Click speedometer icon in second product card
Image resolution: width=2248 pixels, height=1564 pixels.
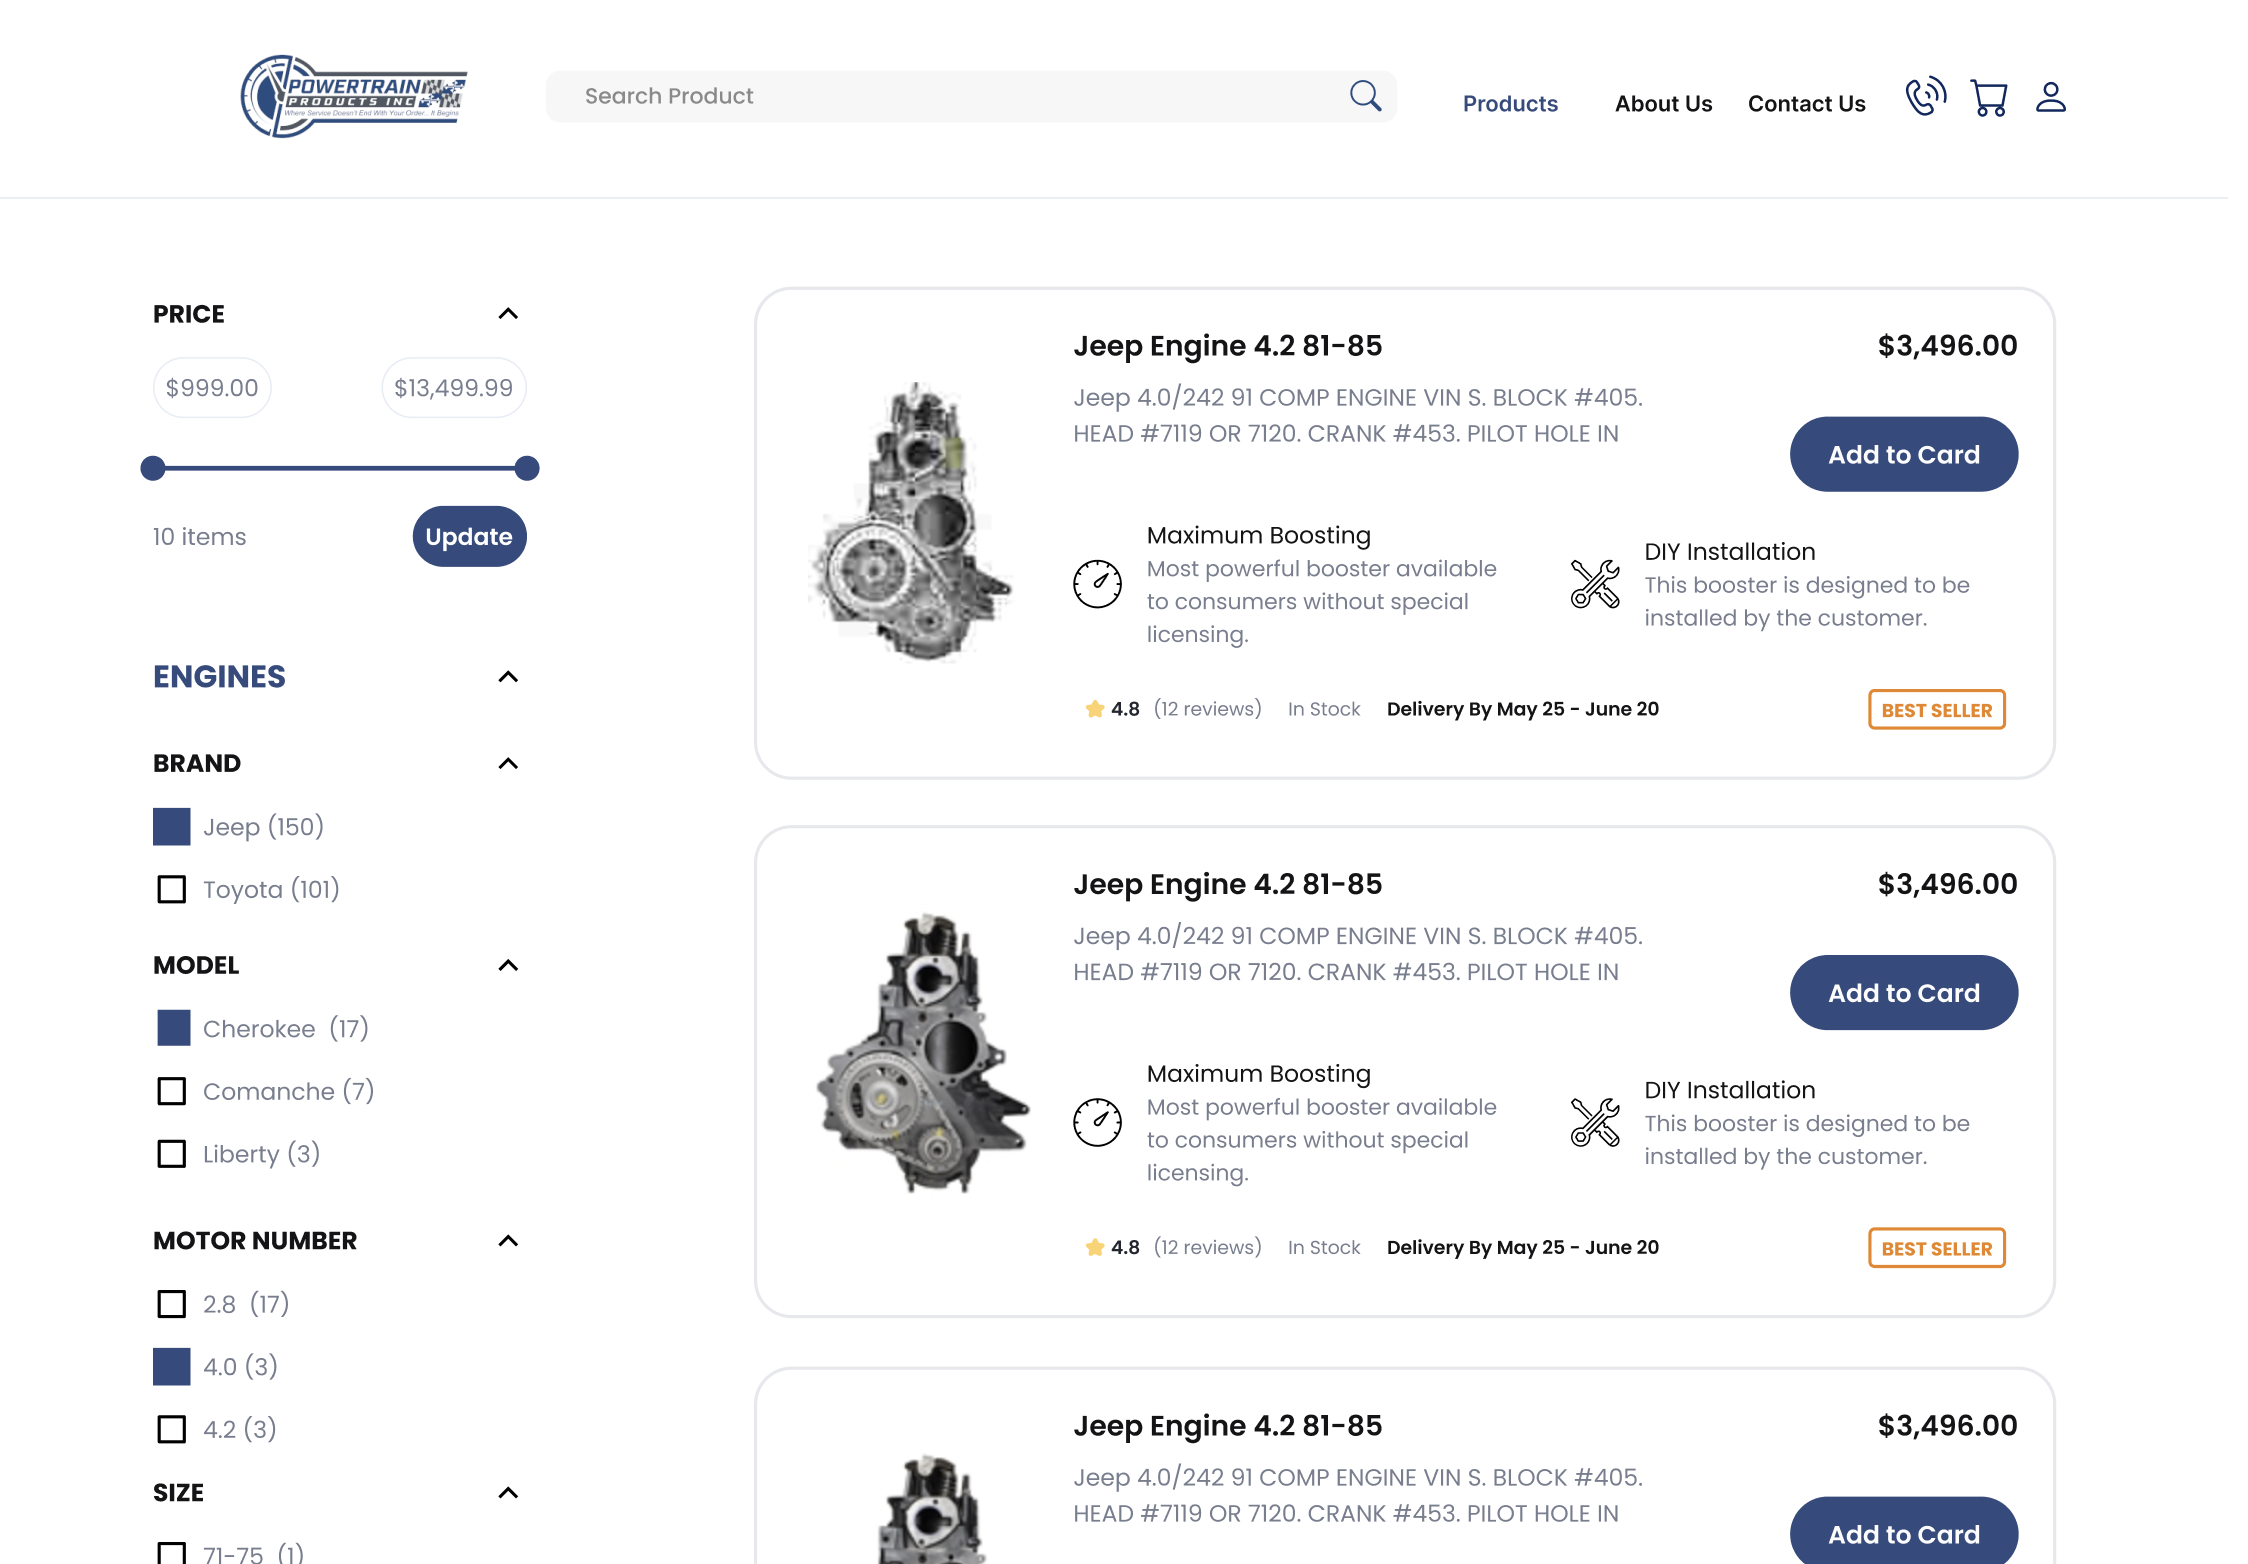[1097, 1122]
